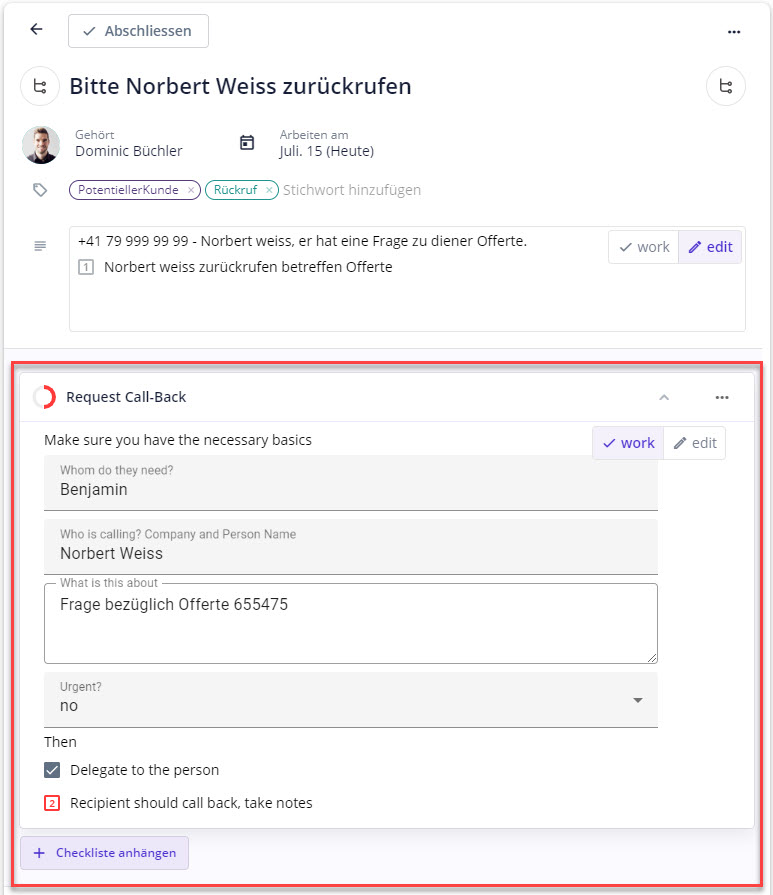Viewport: 773px width, 895px height.
Task: Check "Recipient should call back, take notes"
Action: point(53,802)
